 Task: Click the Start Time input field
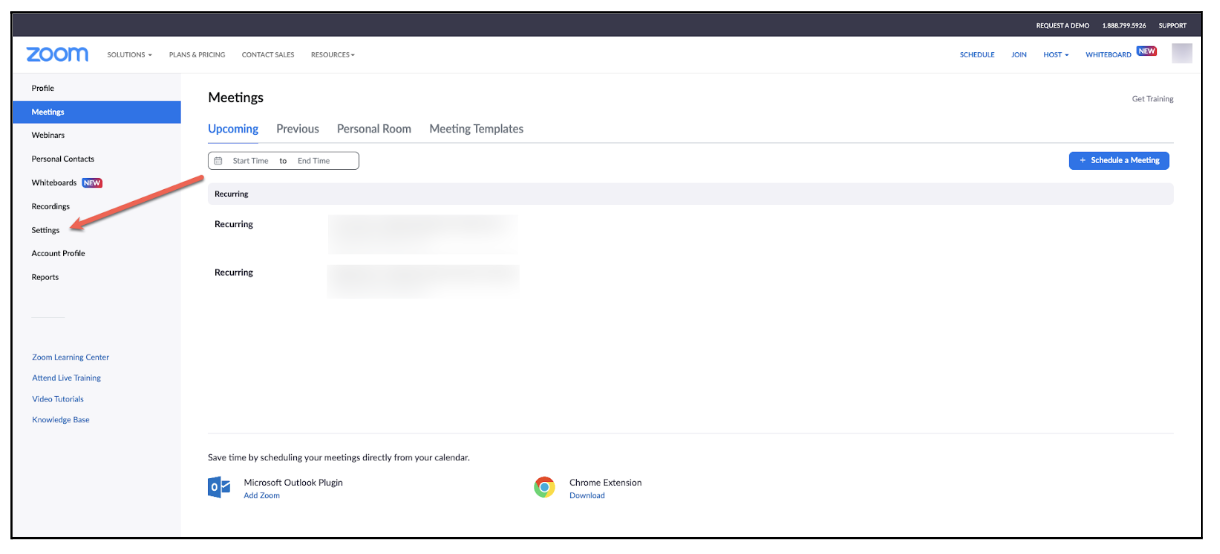point(250,161)
